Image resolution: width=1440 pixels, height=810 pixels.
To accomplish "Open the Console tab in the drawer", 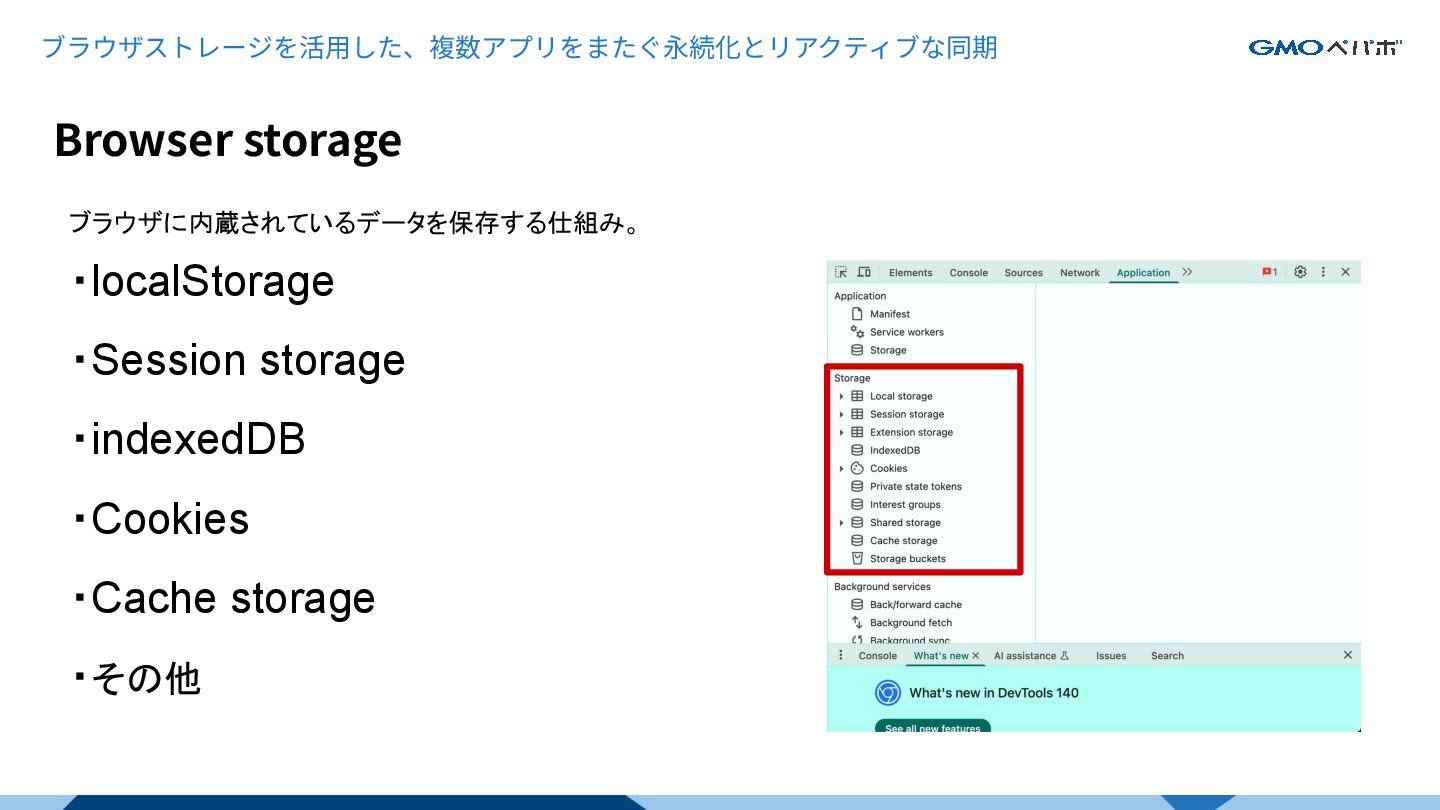I will 878,656.
